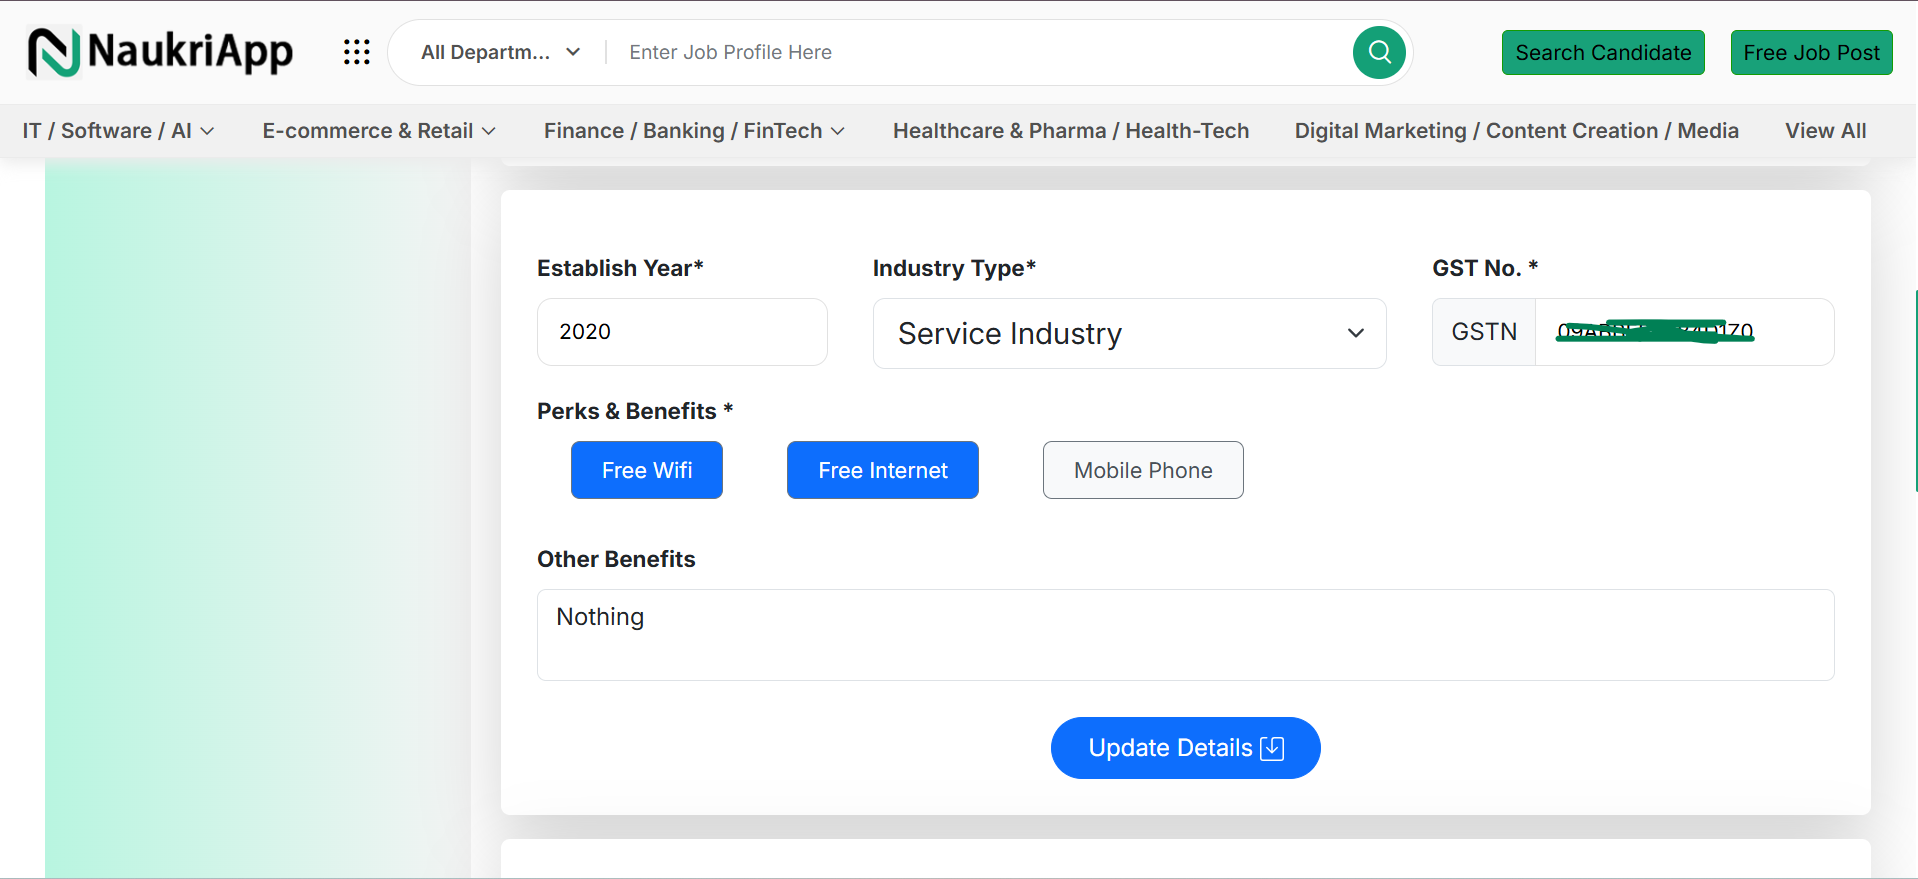The image size is (1918, 879).
Task: Open the All Departments dropdown
Action: click(500, 52)
